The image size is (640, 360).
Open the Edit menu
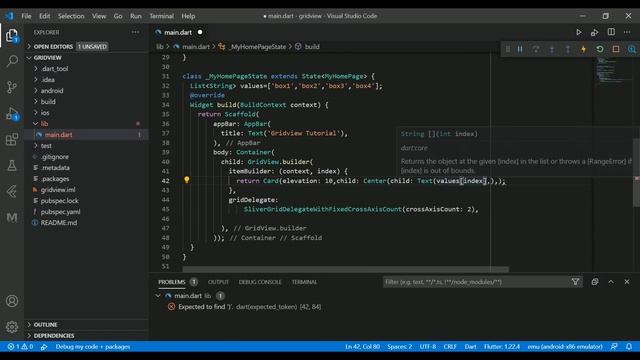point(44,16)
